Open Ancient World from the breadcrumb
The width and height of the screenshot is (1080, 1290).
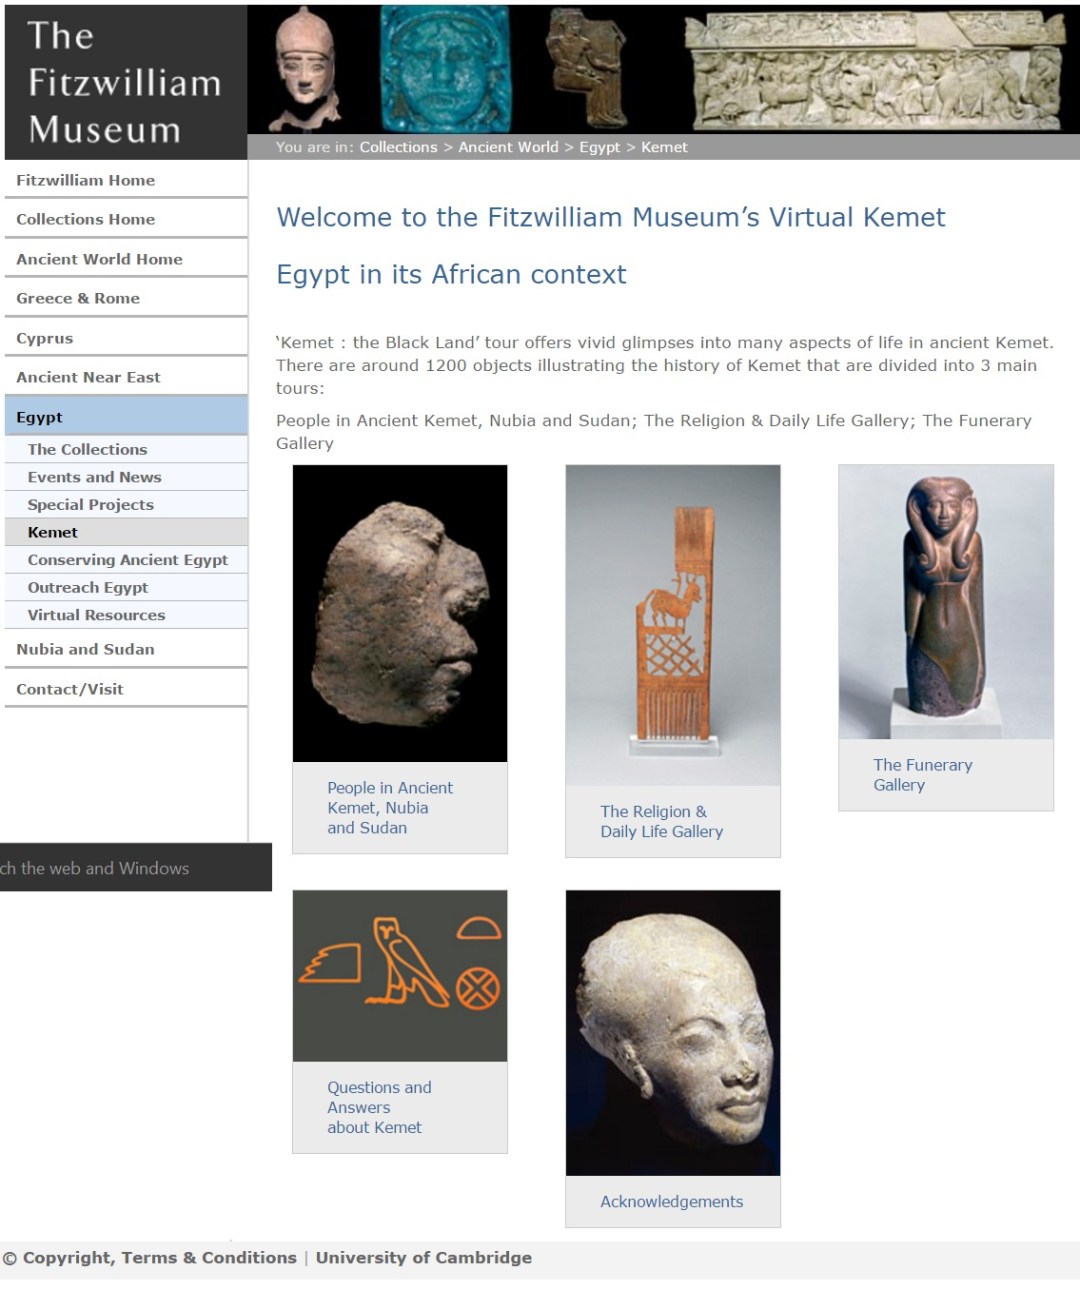tap(508, 147)
